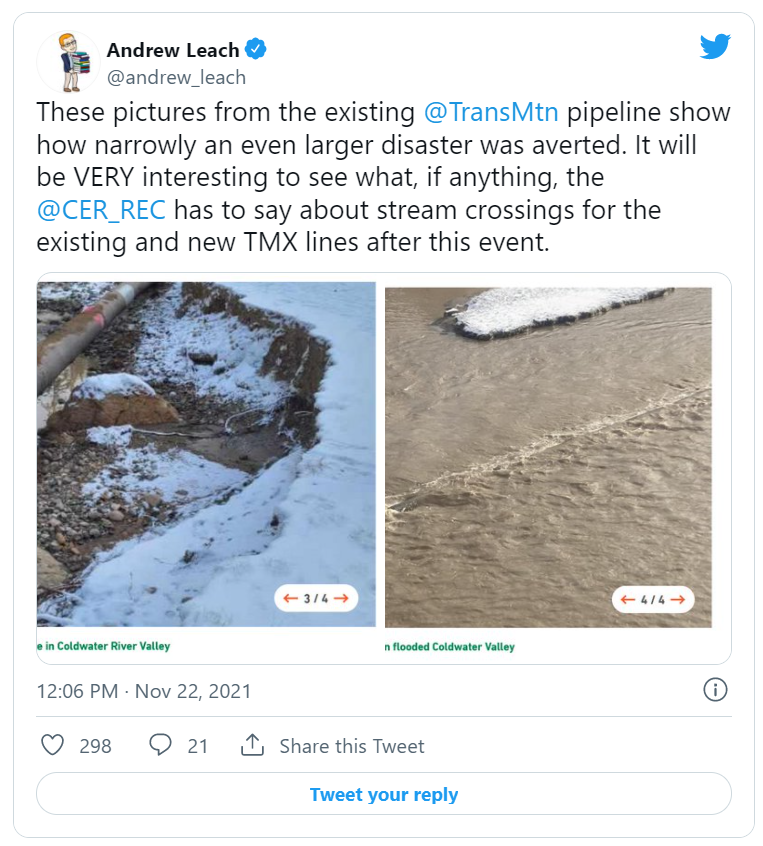Click the Twitter bird logo
This screenshot has width=763, height=846.
click(x=716, y=47)
